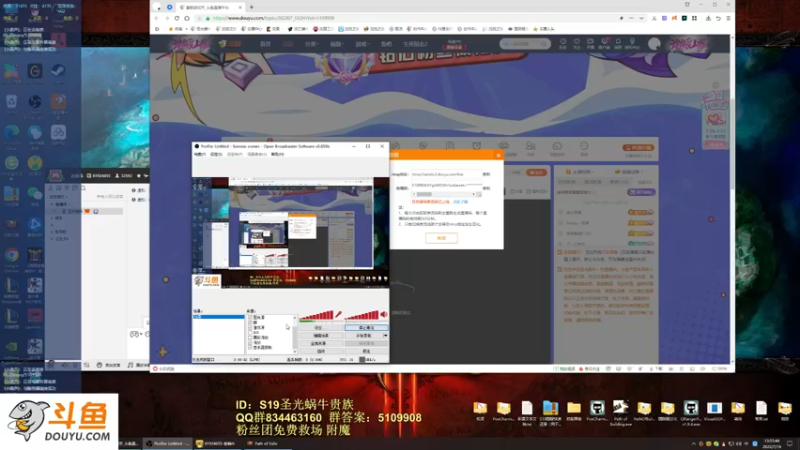Select the highlighted scene in the OBS scenes list

pos(218,317)
